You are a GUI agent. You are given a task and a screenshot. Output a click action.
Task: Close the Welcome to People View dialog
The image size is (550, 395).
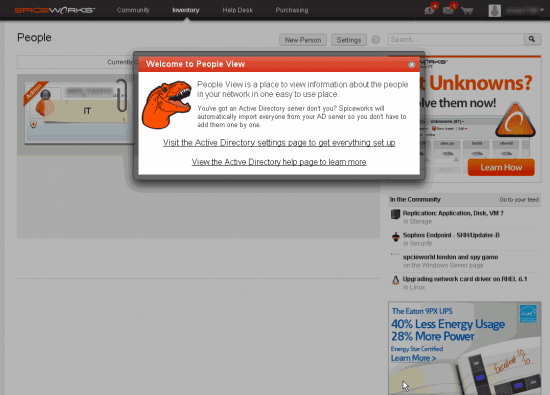click(411, 65)
